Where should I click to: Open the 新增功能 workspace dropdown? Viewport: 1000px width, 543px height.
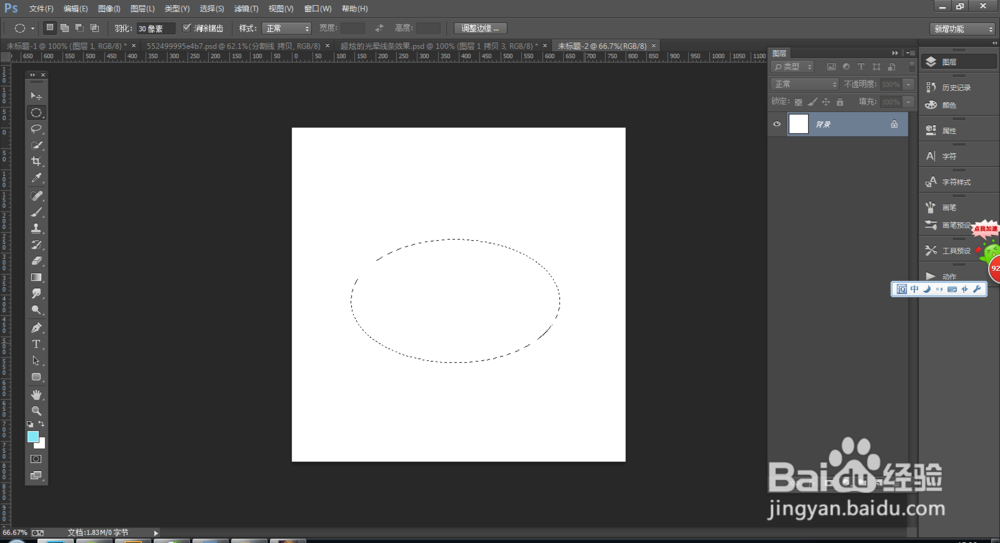tap(962, 29)
